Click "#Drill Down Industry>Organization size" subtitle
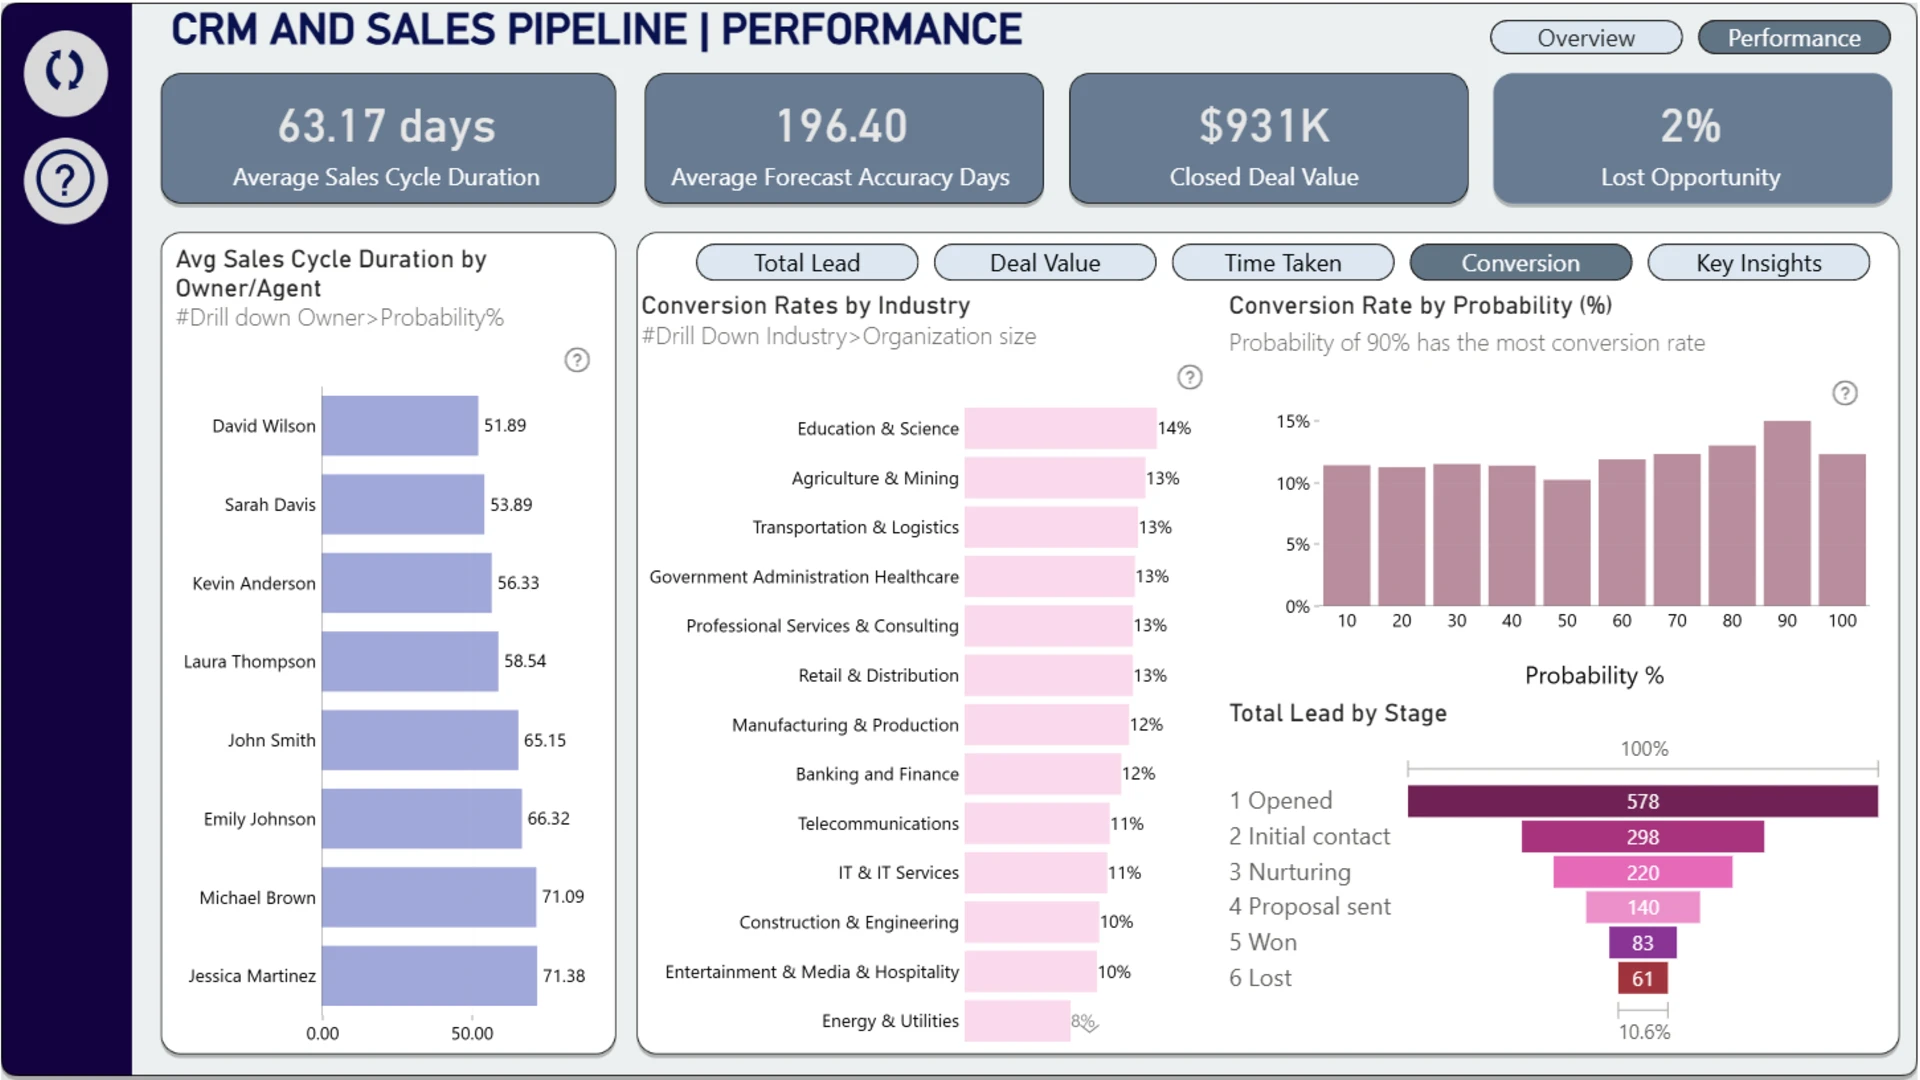The height and width of the screenshot is (1080, 1920). click(839, 337)
